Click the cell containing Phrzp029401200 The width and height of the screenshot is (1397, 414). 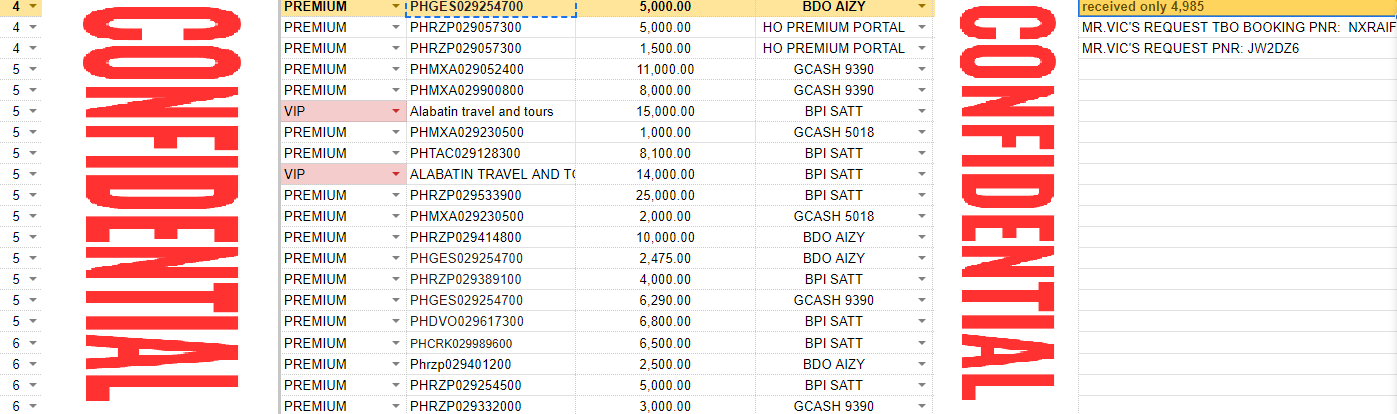click(x=490, y=363)
